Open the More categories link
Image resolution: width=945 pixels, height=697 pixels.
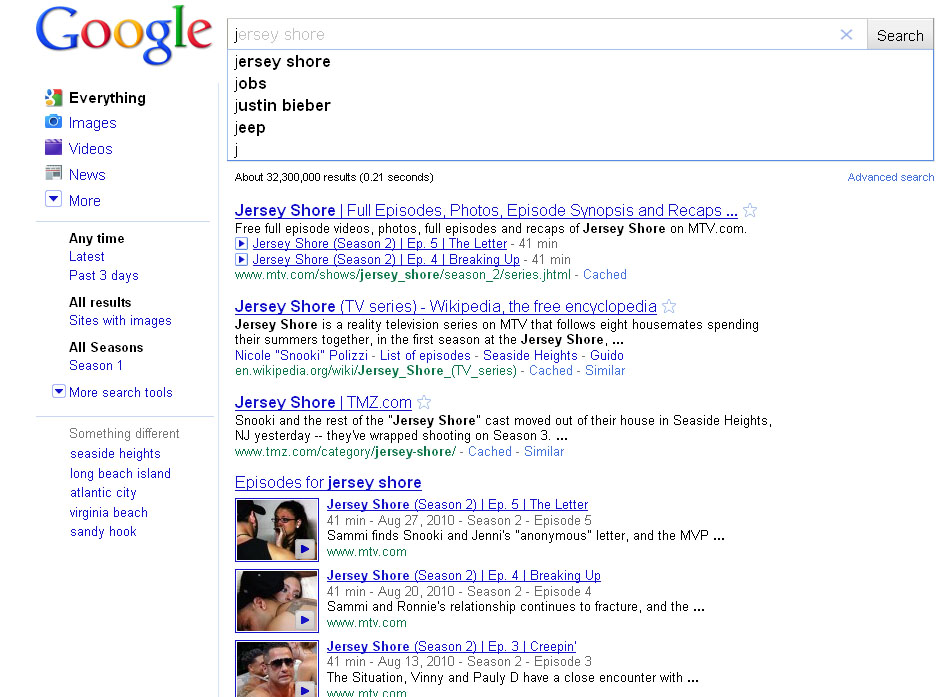point(84,201)
